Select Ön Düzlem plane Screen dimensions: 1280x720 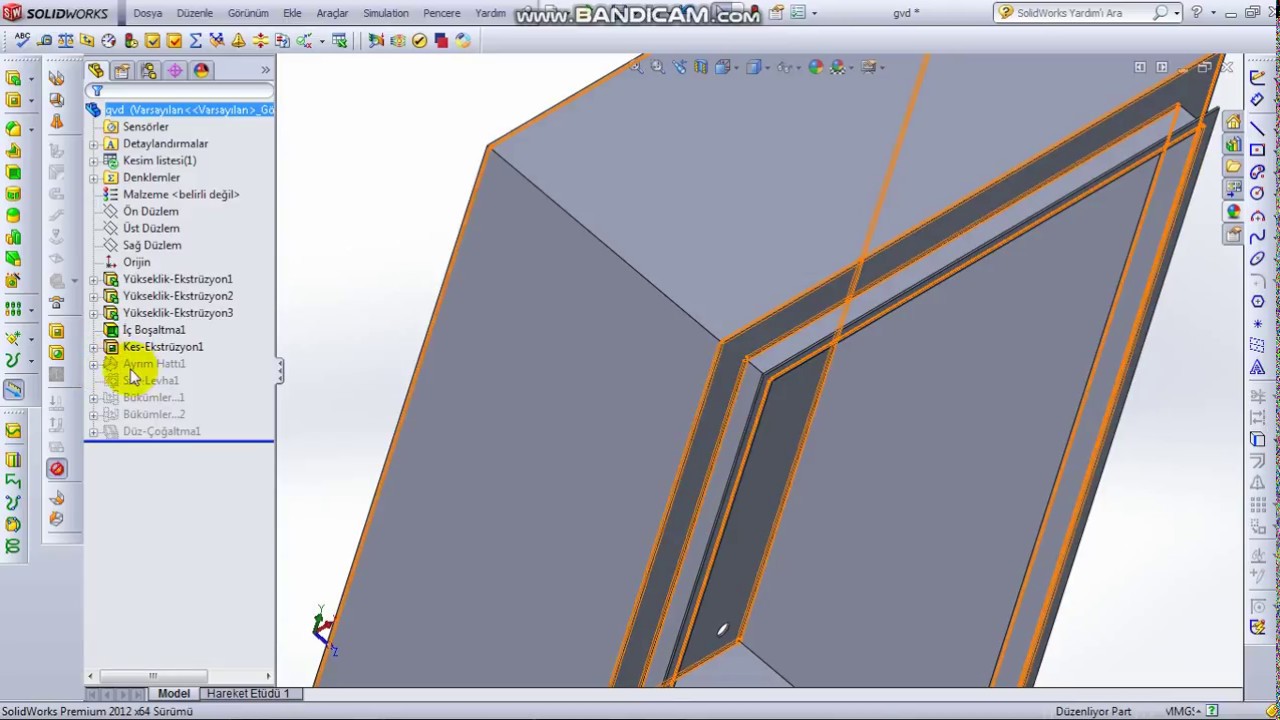pyautogui.click(x=150, y=211)
